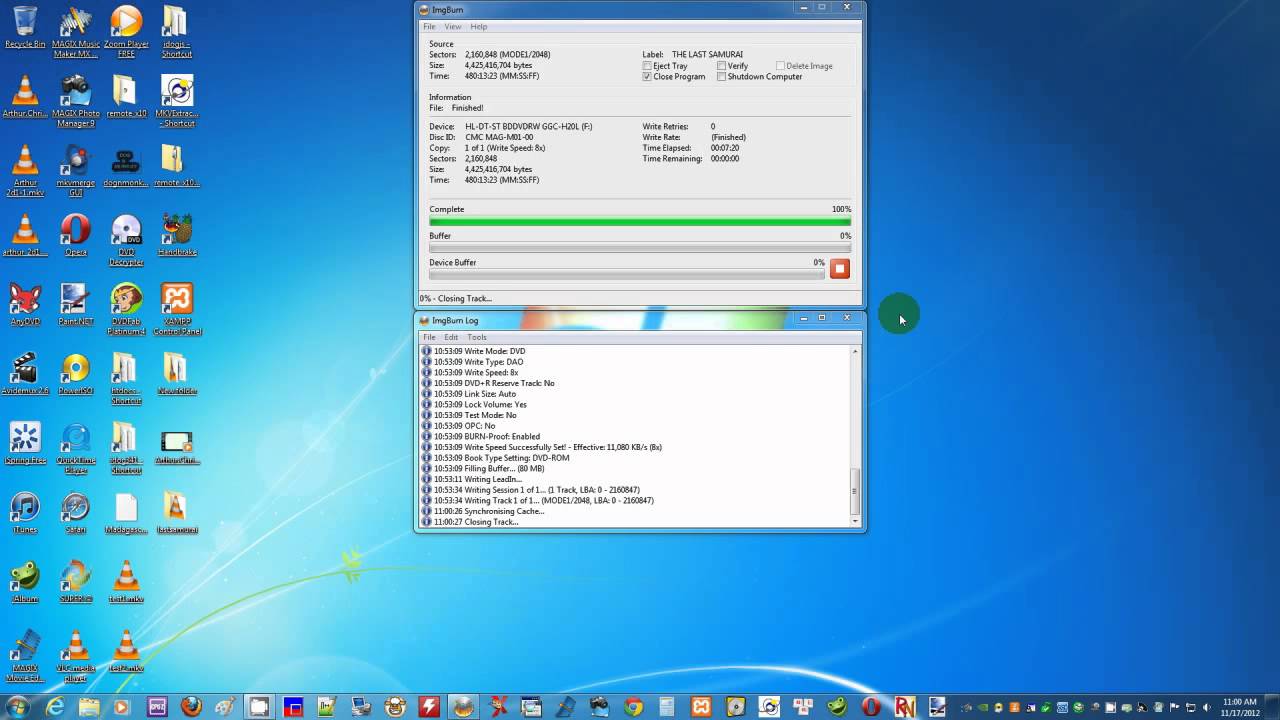Image resolution: width=1280 pixels, height=720 pixels.
Task: Open ImgBurn Help menu
Action: 479,26
